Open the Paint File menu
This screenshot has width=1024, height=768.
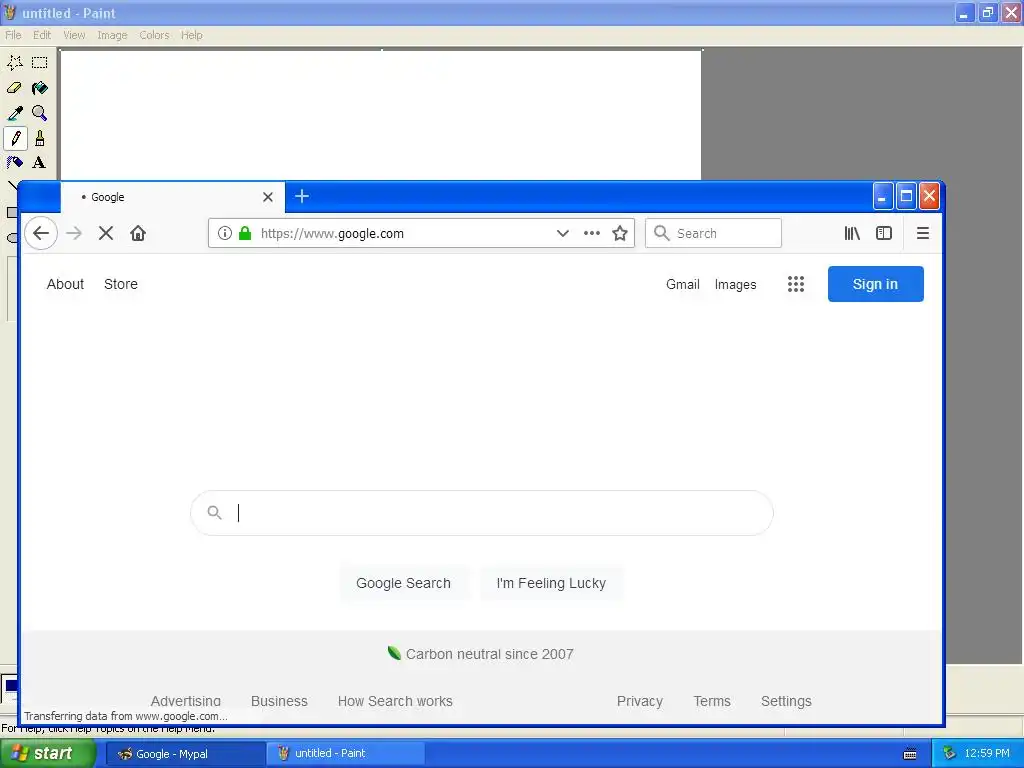coord(13,35)
